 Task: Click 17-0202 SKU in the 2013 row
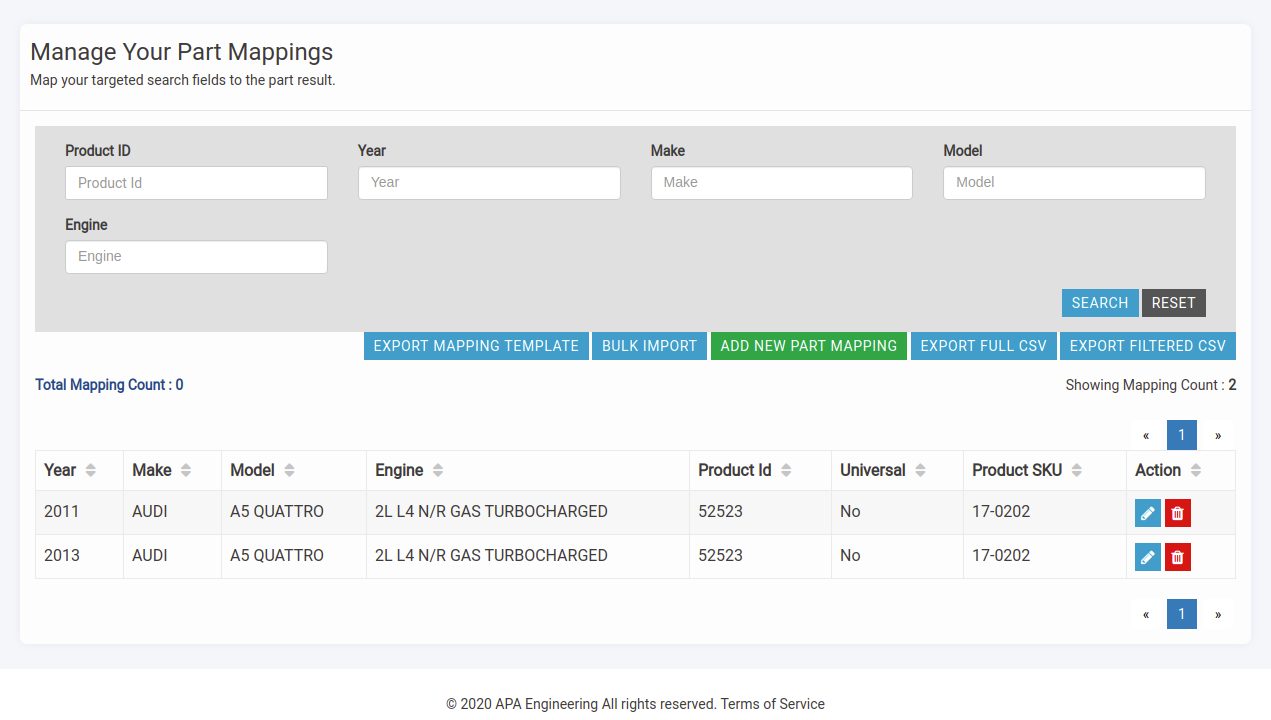pos(1001,556)
